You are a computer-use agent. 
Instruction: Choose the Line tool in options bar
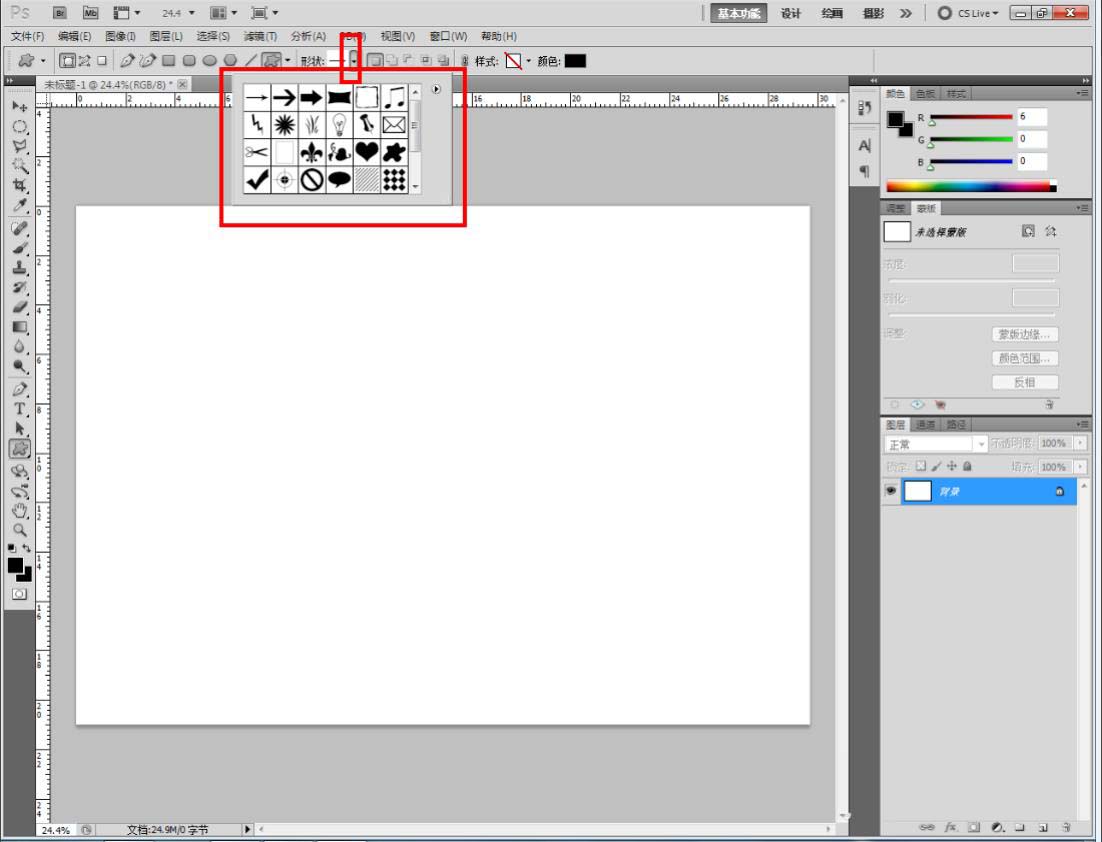250,61
